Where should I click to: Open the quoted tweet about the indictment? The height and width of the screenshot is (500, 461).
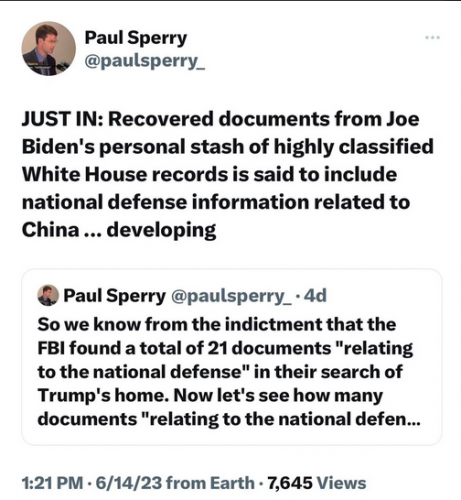click(232, 357)
